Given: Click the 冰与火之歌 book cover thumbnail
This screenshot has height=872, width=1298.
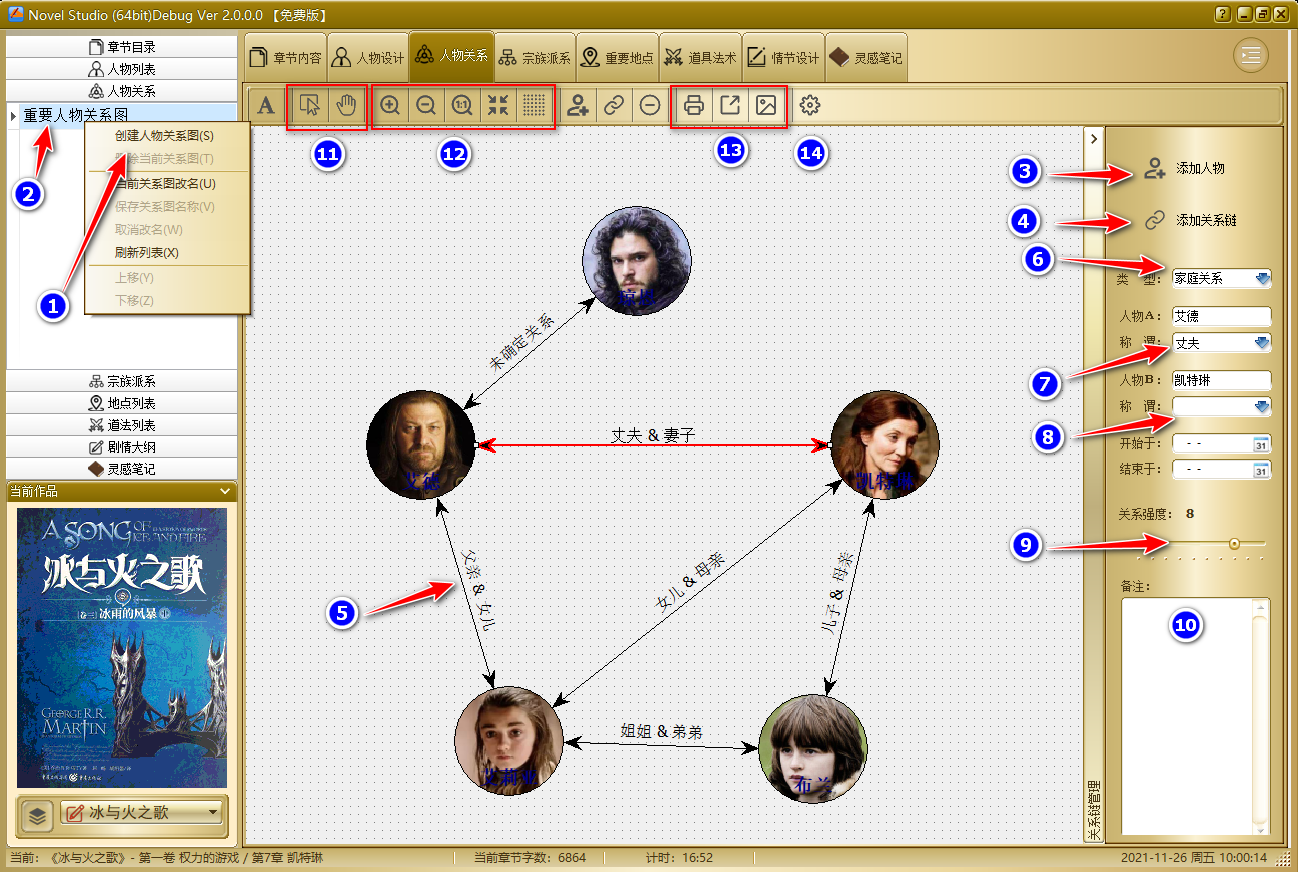Looking at the screenshot, I should (122, 647).
